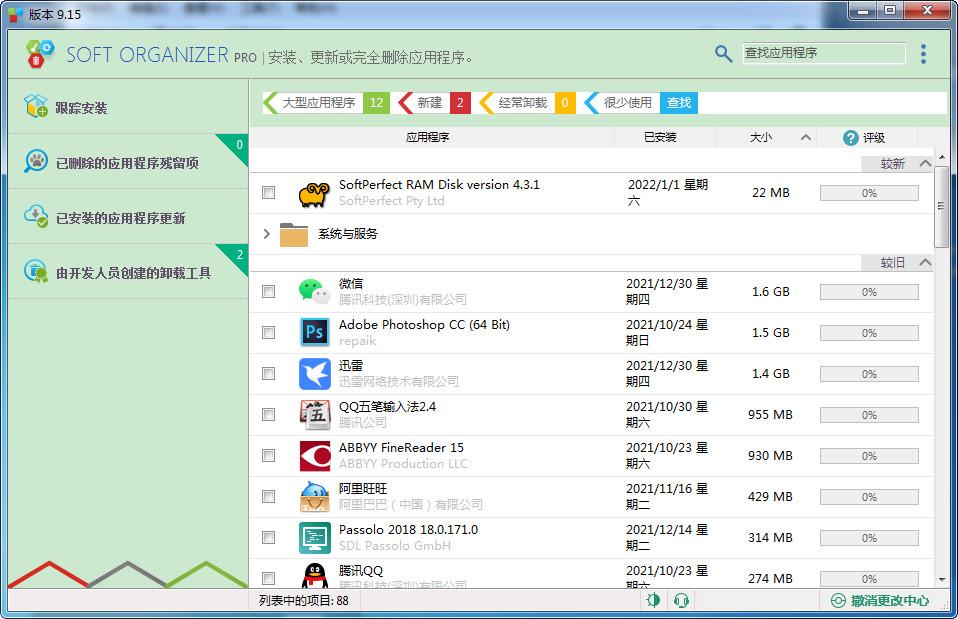Select the 大型应用程序 filter tab
Viewport: 958px width, 619px height.
pos(326,103)
